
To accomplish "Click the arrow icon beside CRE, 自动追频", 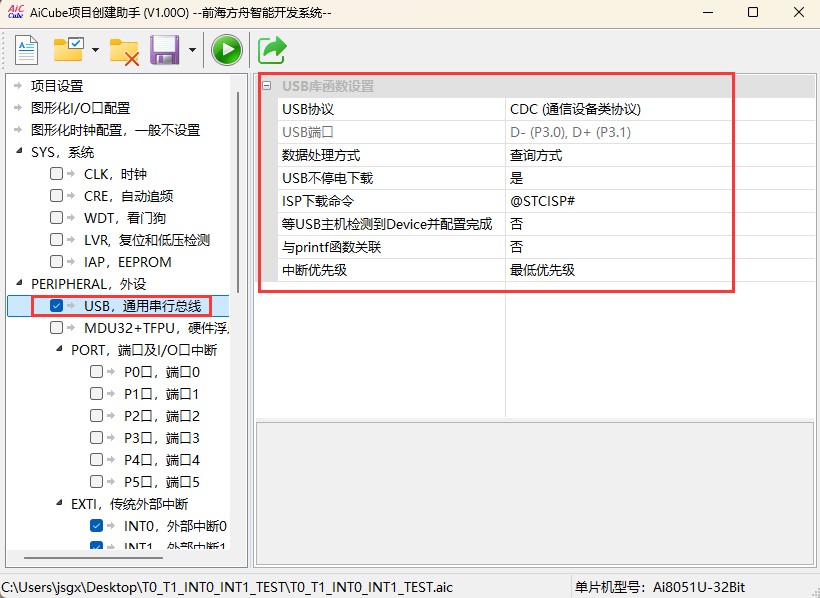I will [x=71, y=195].
